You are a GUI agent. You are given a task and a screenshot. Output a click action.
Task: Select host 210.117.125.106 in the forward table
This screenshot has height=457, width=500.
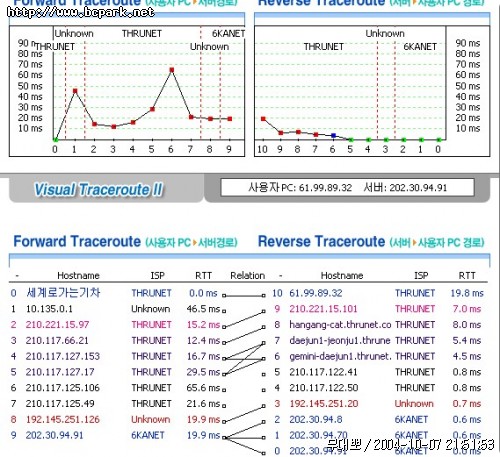point(63,388)
